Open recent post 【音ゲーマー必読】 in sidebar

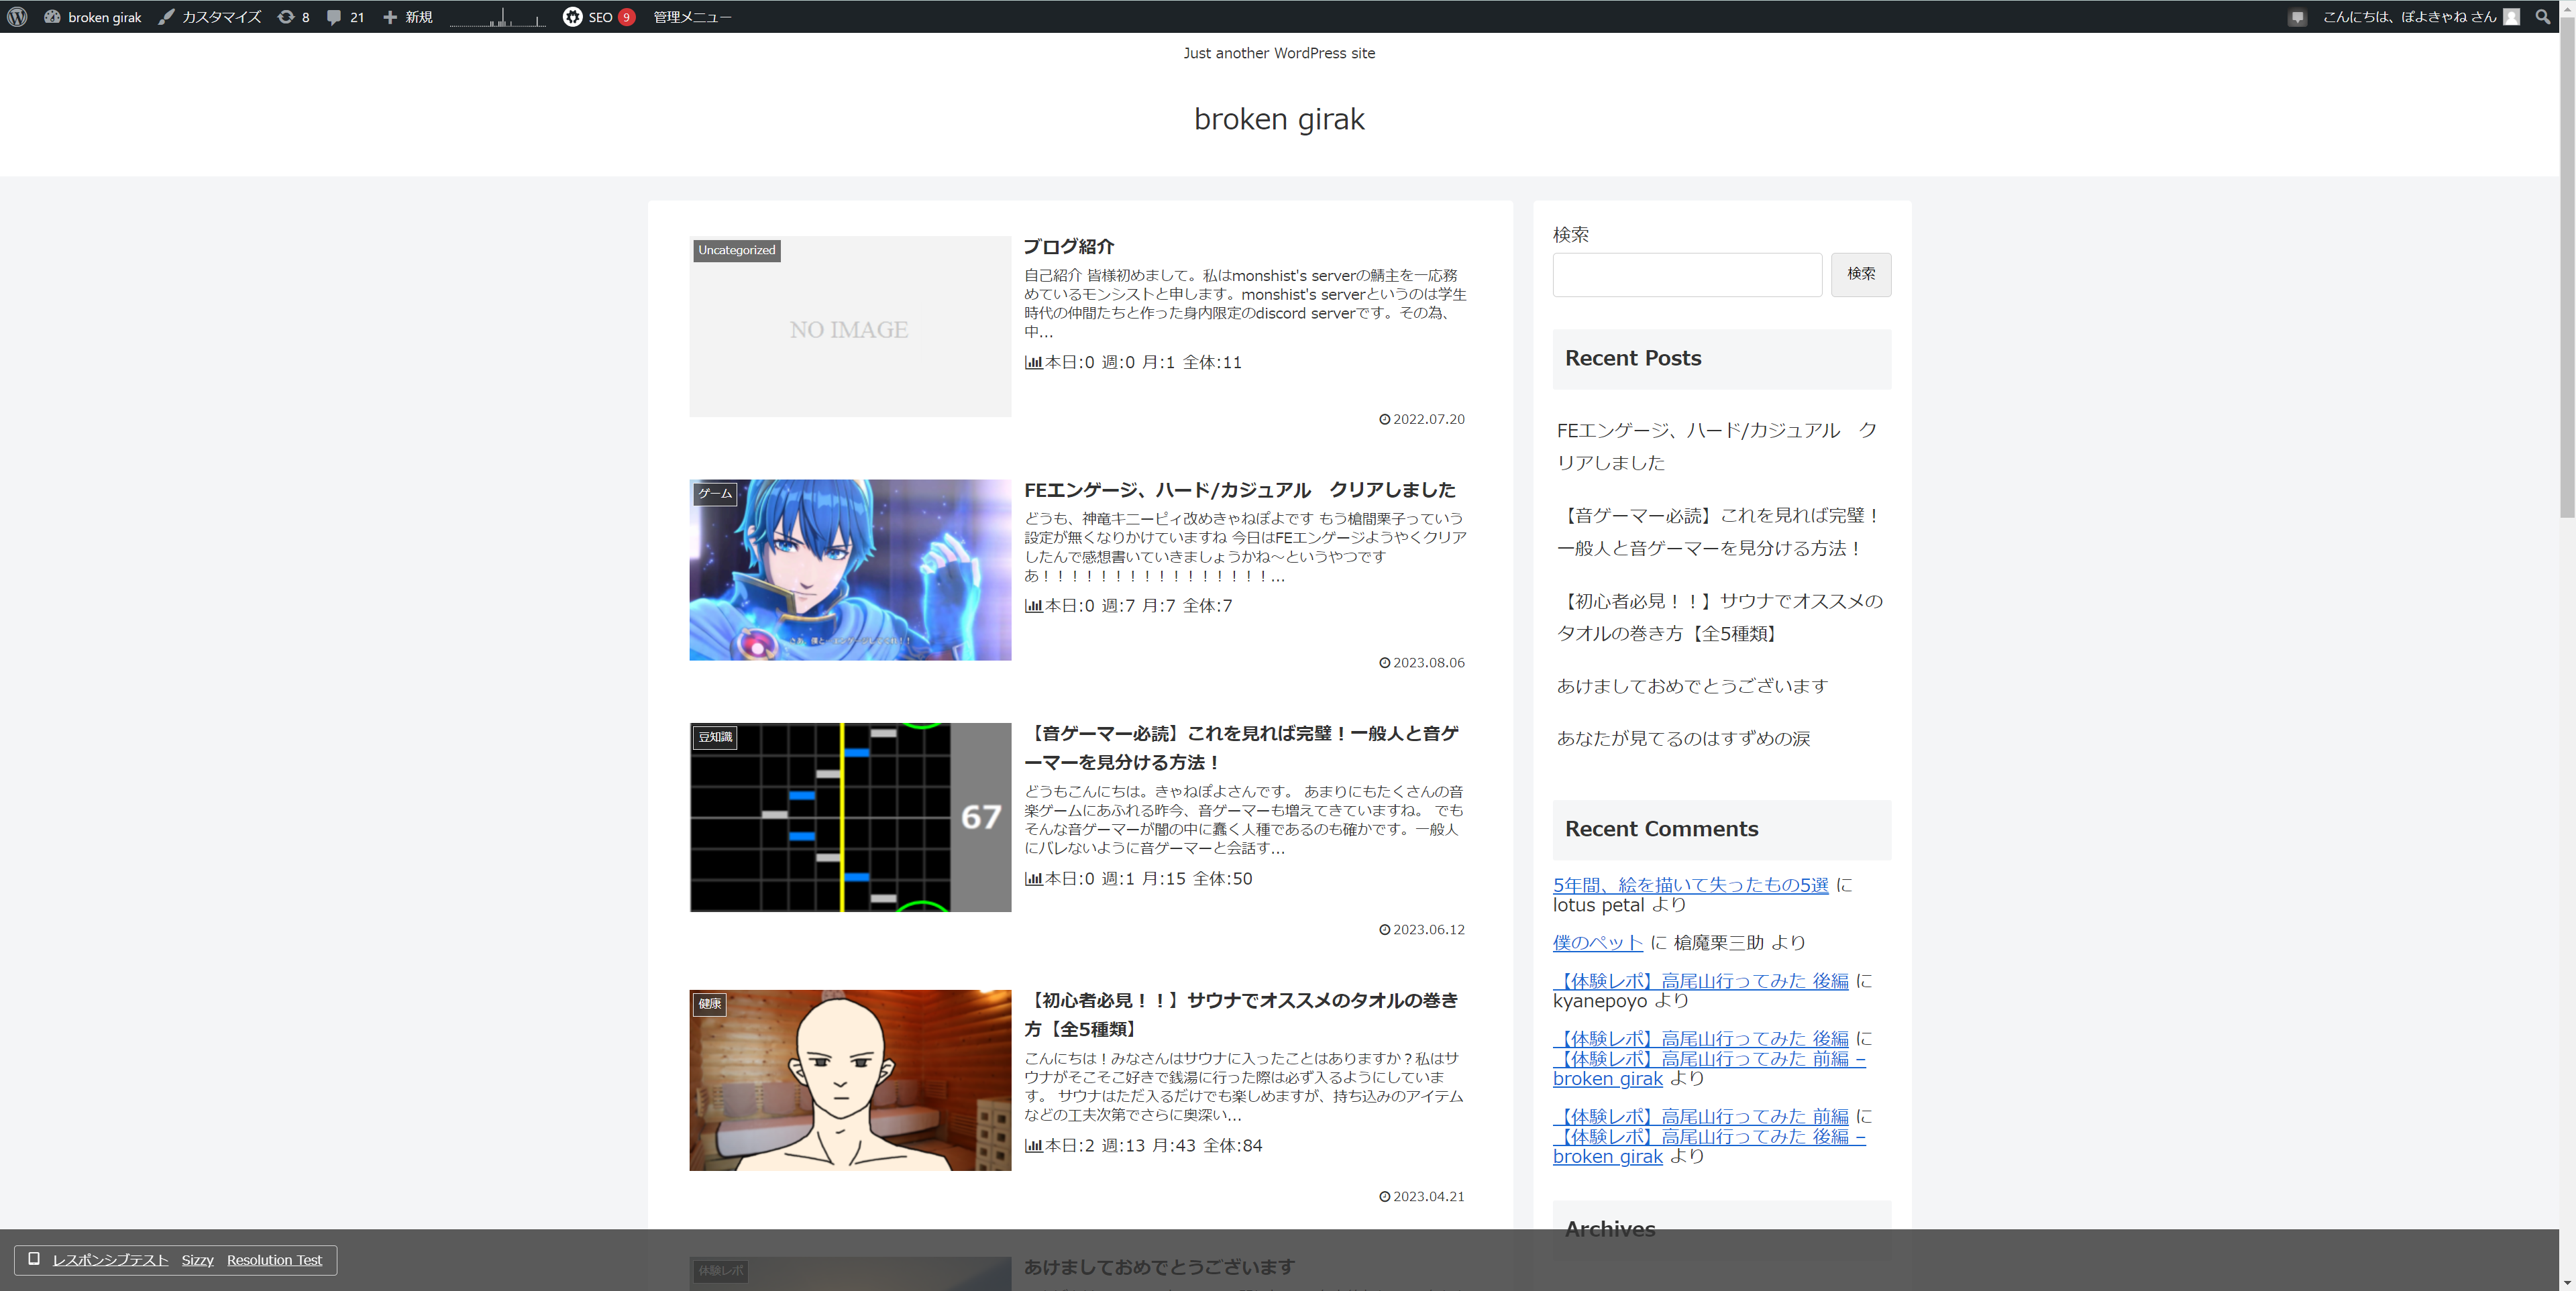coord(1718,532)
